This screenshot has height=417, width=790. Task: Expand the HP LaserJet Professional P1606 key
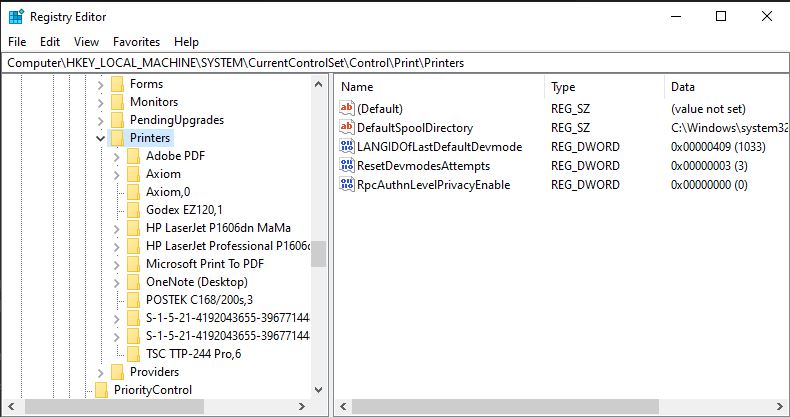pos(116,247)
